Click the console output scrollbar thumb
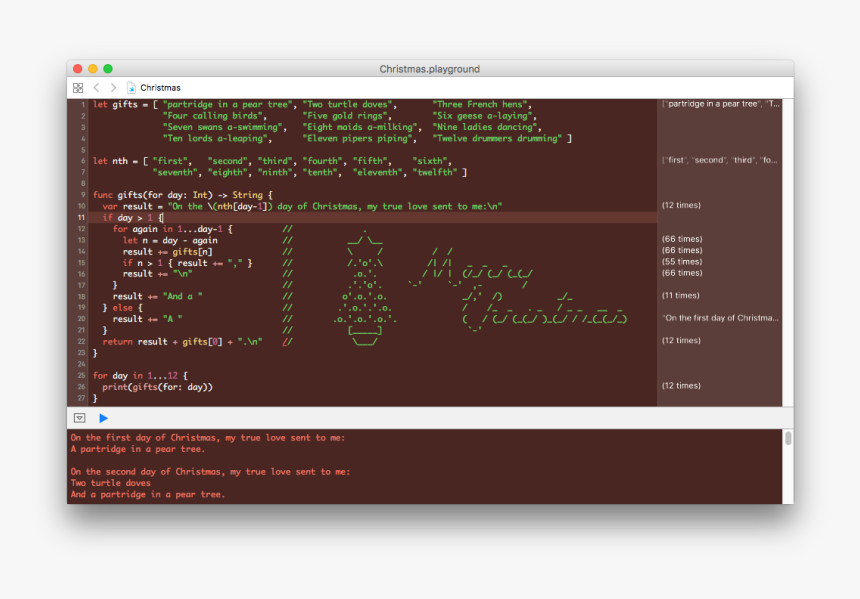Viewport: 860px width, 599px height. pos(788,438)
